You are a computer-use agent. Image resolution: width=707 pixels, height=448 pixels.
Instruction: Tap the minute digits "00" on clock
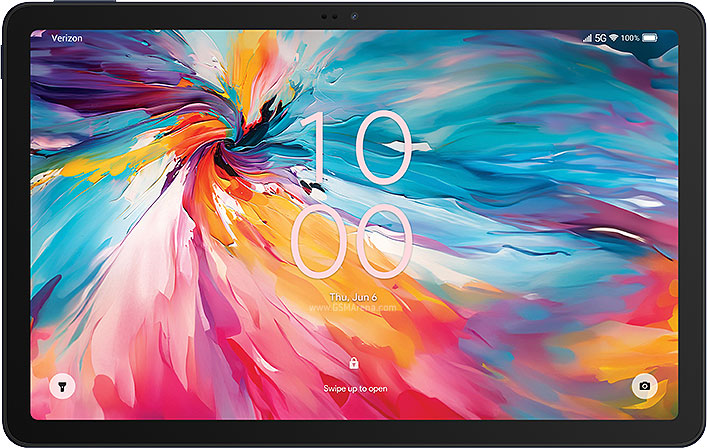pos(352,241)
